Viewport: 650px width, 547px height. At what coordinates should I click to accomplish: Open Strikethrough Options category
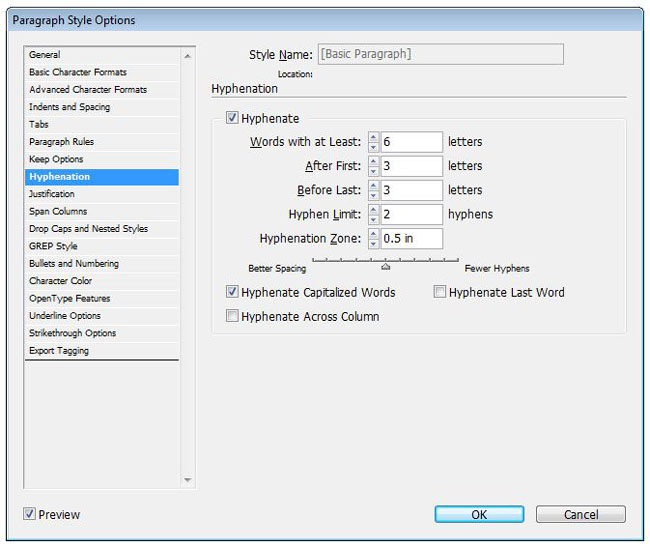102,333
